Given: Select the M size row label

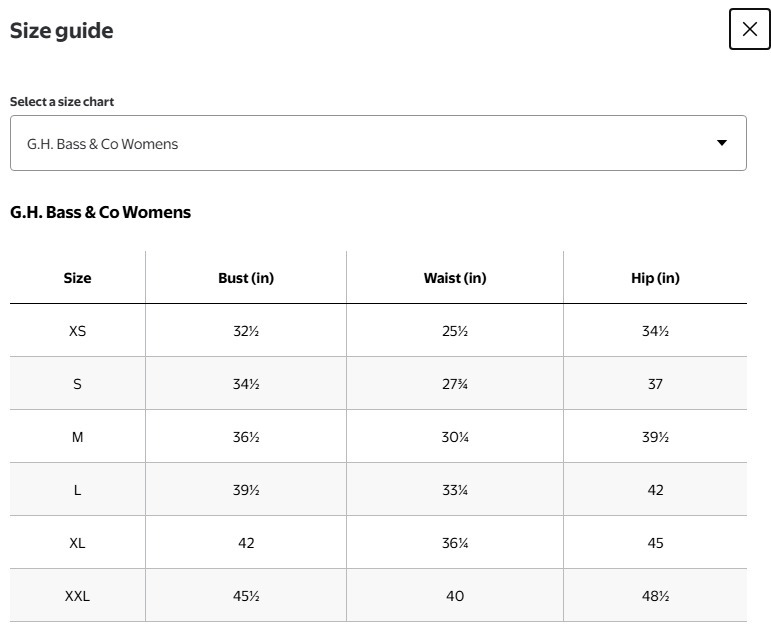Looking at the screenshot, I should point(77,437).
